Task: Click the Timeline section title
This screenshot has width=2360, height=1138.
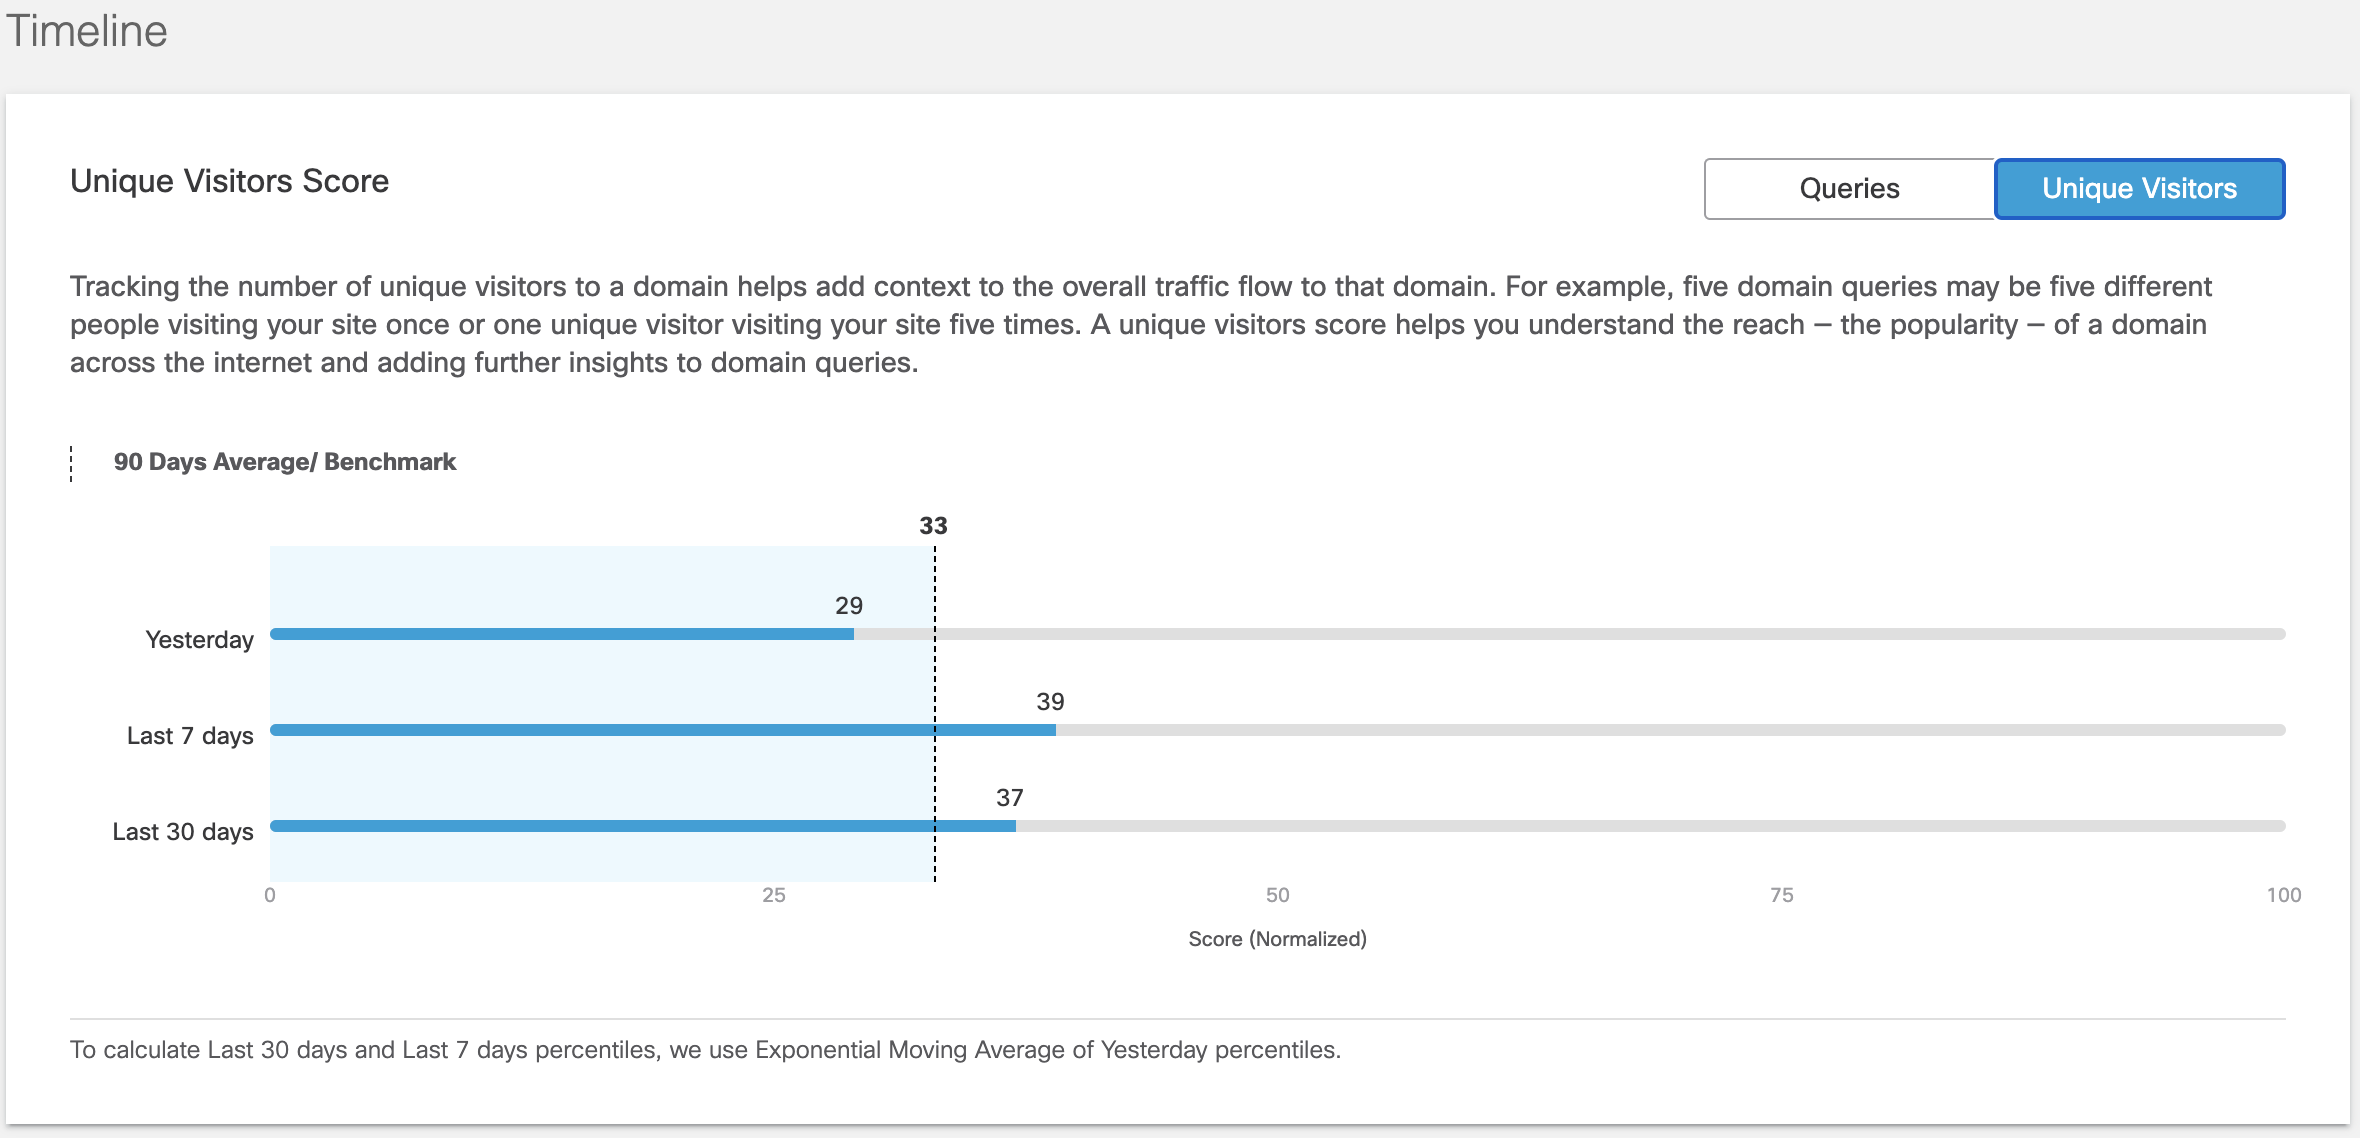Action: [x=87, y=31]
